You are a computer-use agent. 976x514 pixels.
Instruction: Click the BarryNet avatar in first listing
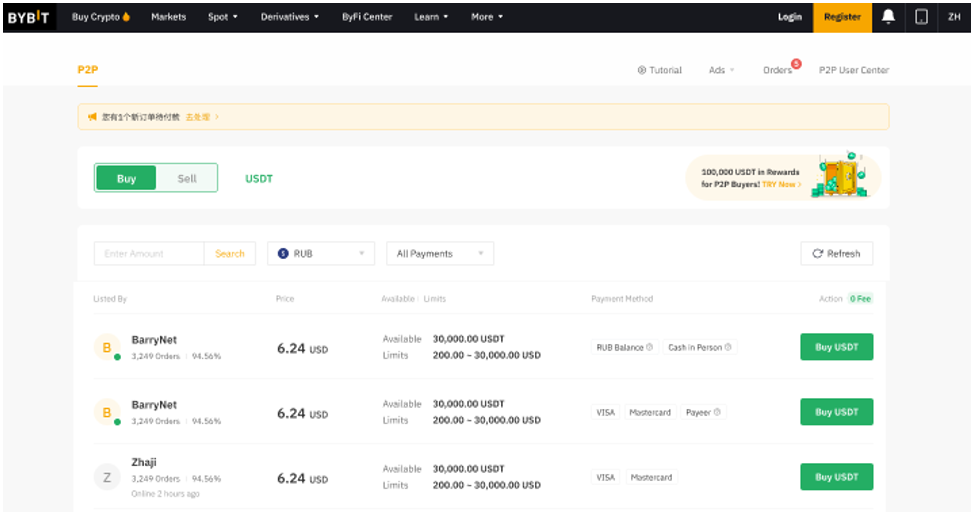click(x=107, y=348)
